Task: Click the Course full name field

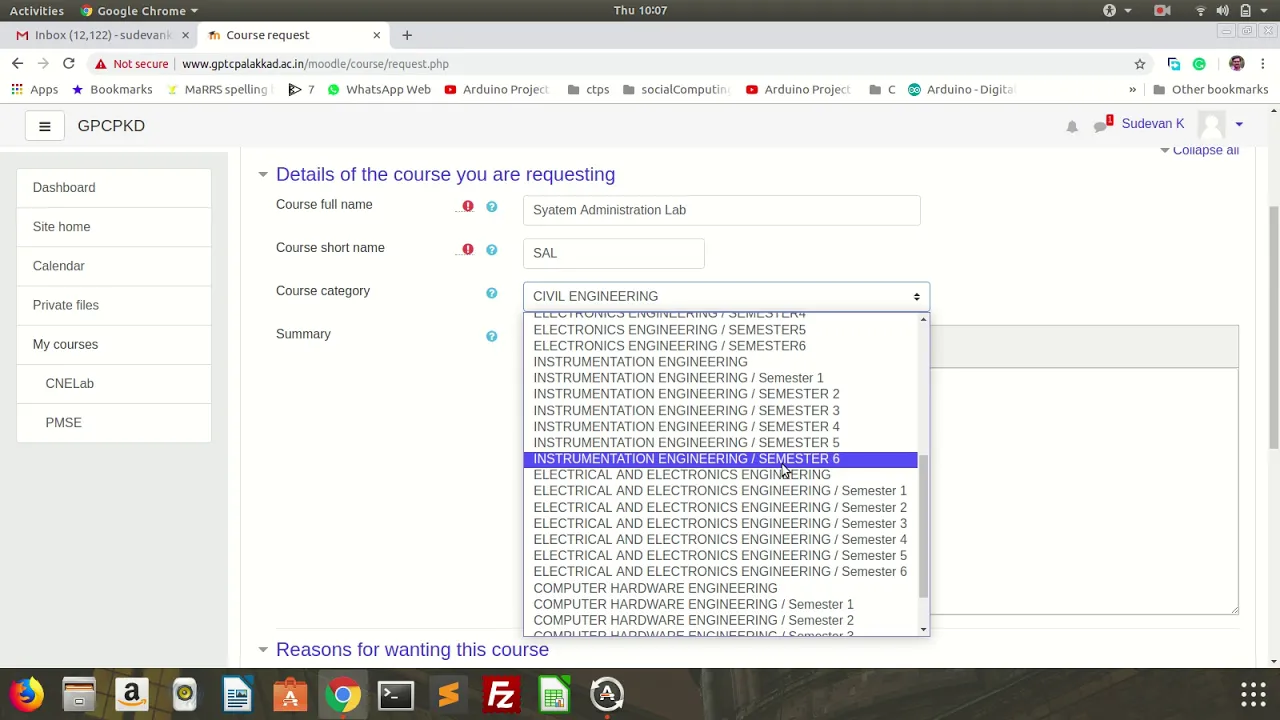Action: (x=721, y=210)
